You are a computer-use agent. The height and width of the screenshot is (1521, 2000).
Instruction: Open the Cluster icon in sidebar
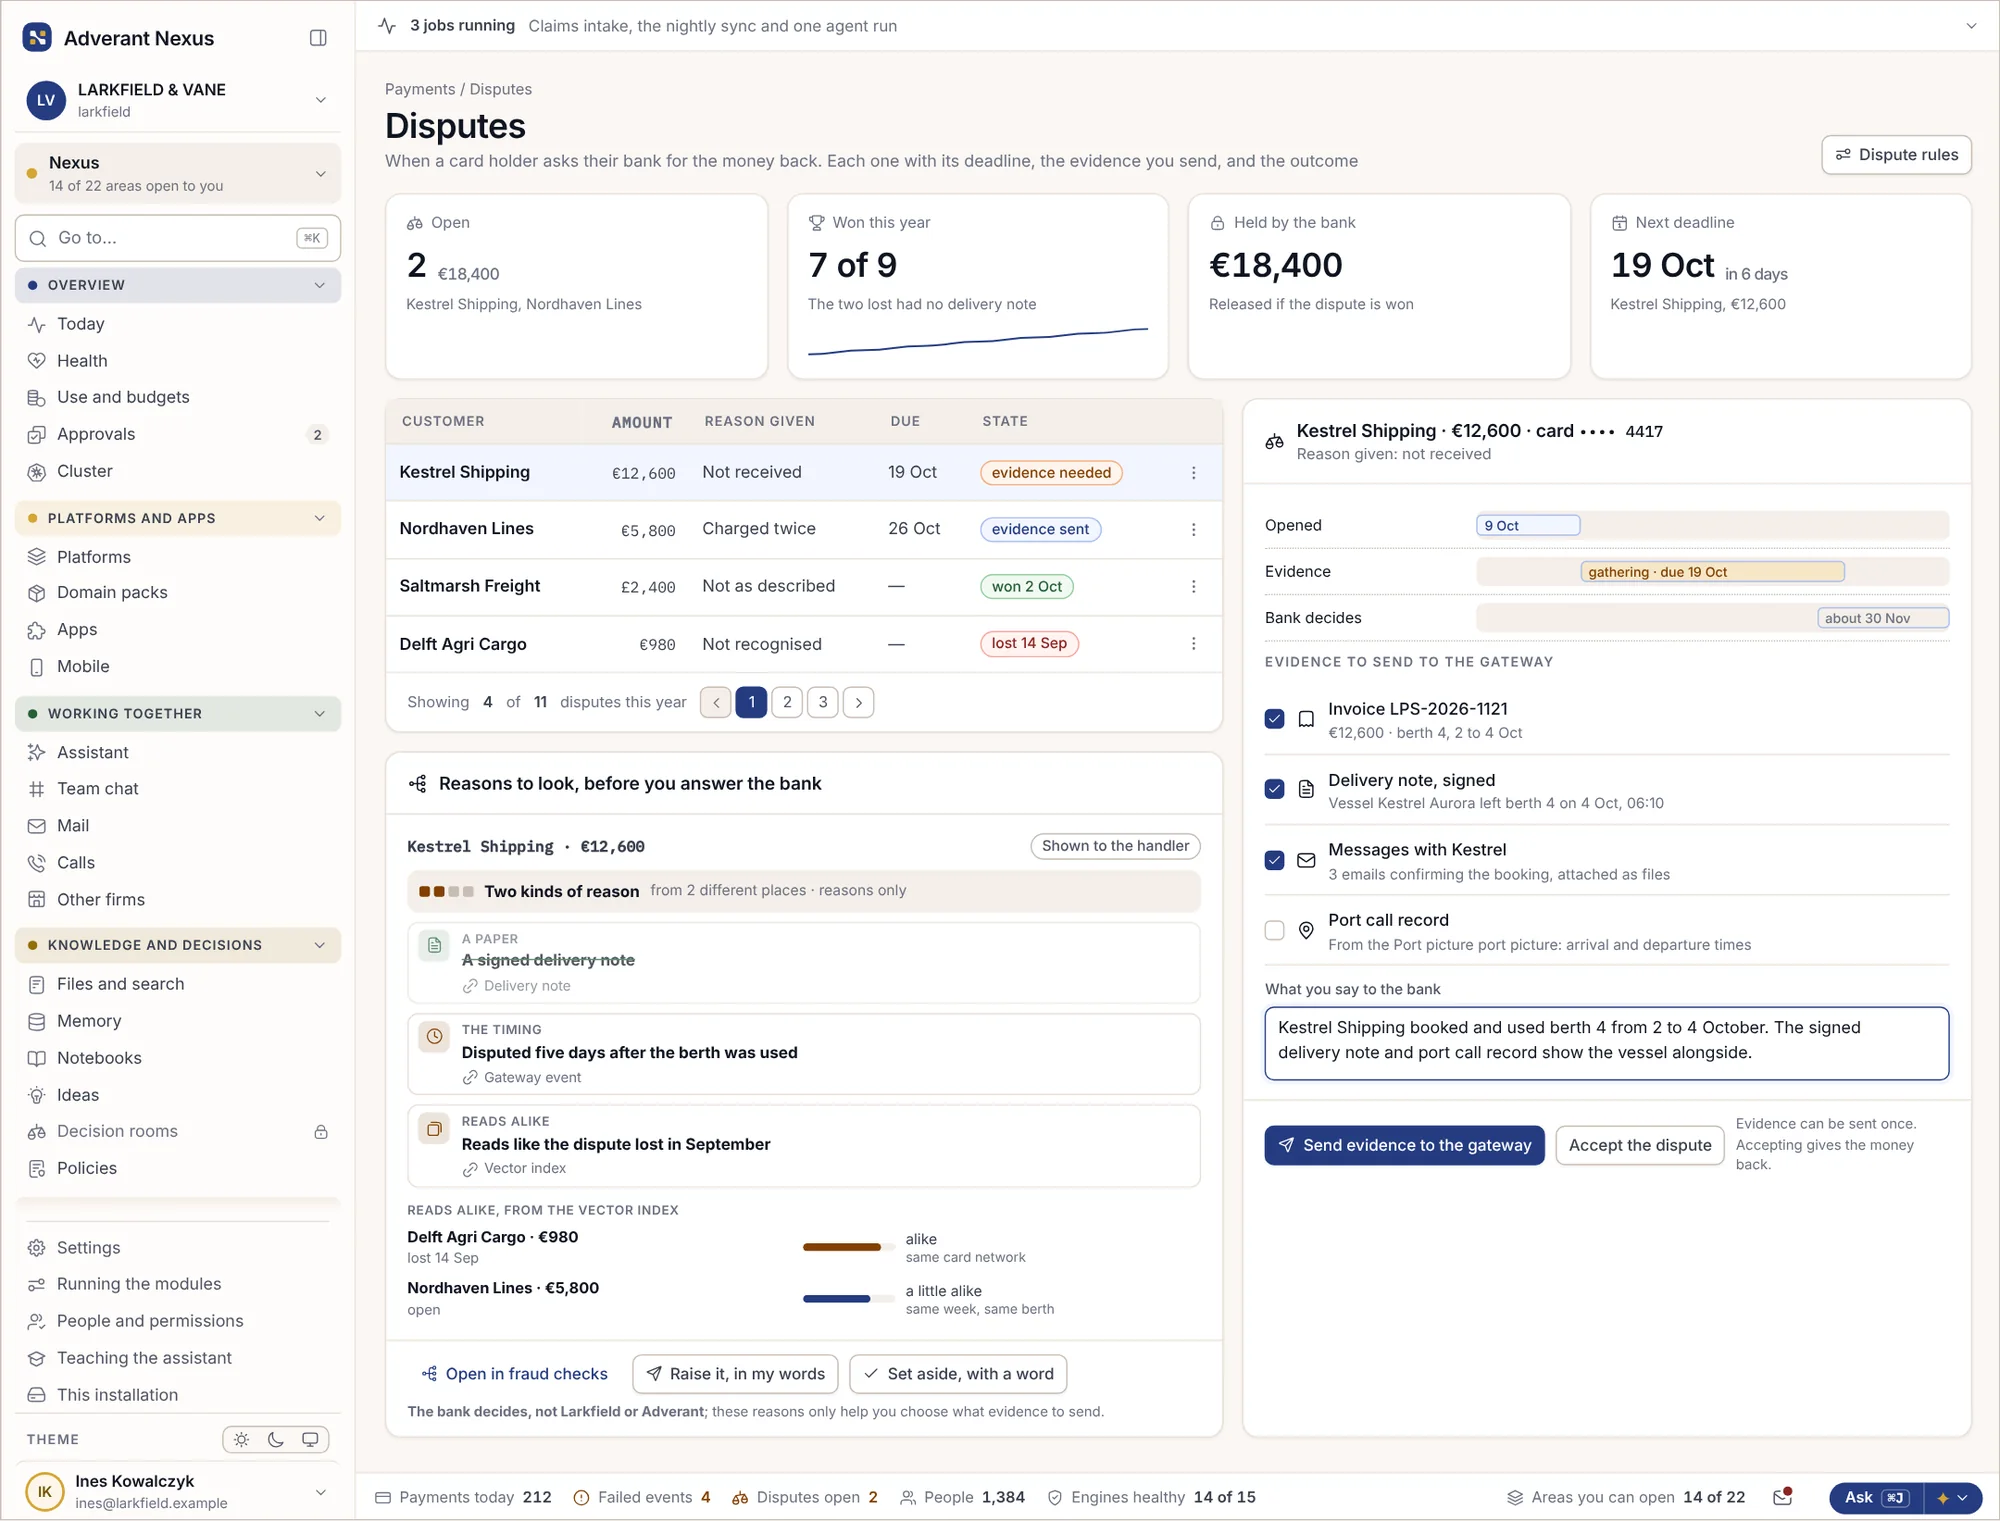[x=37, y=472]
